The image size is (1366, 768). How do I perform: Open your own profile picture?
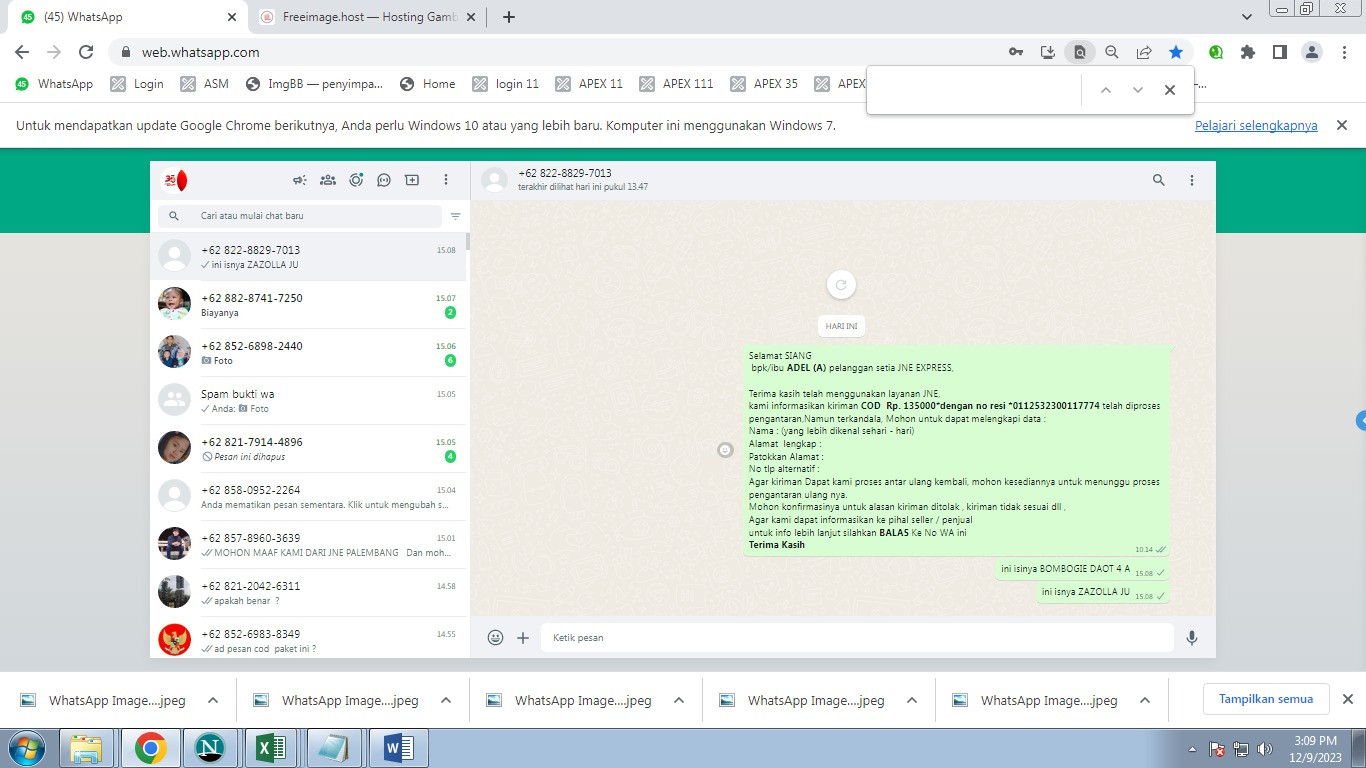175,180
